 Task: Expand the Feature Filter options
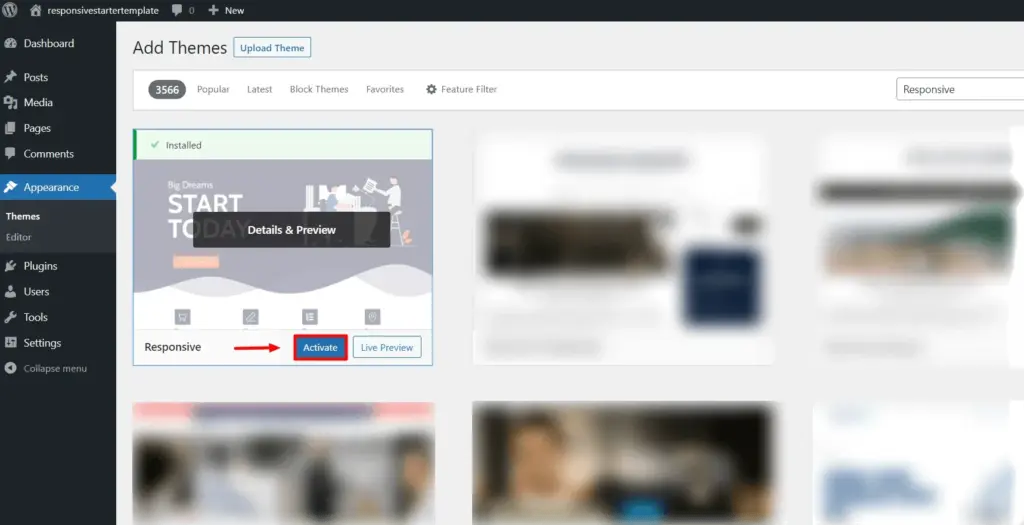point(461,90)
